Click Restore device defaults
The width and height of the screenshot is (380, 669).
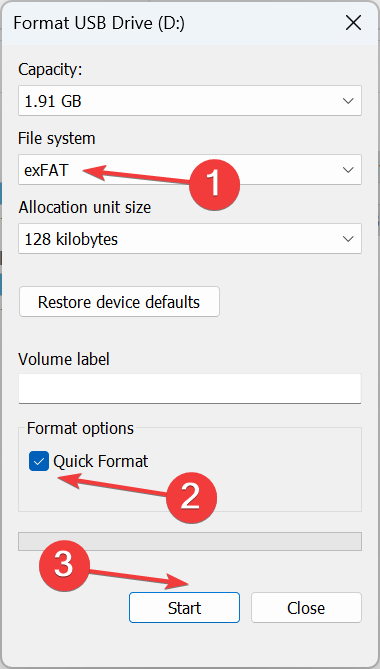119,302
